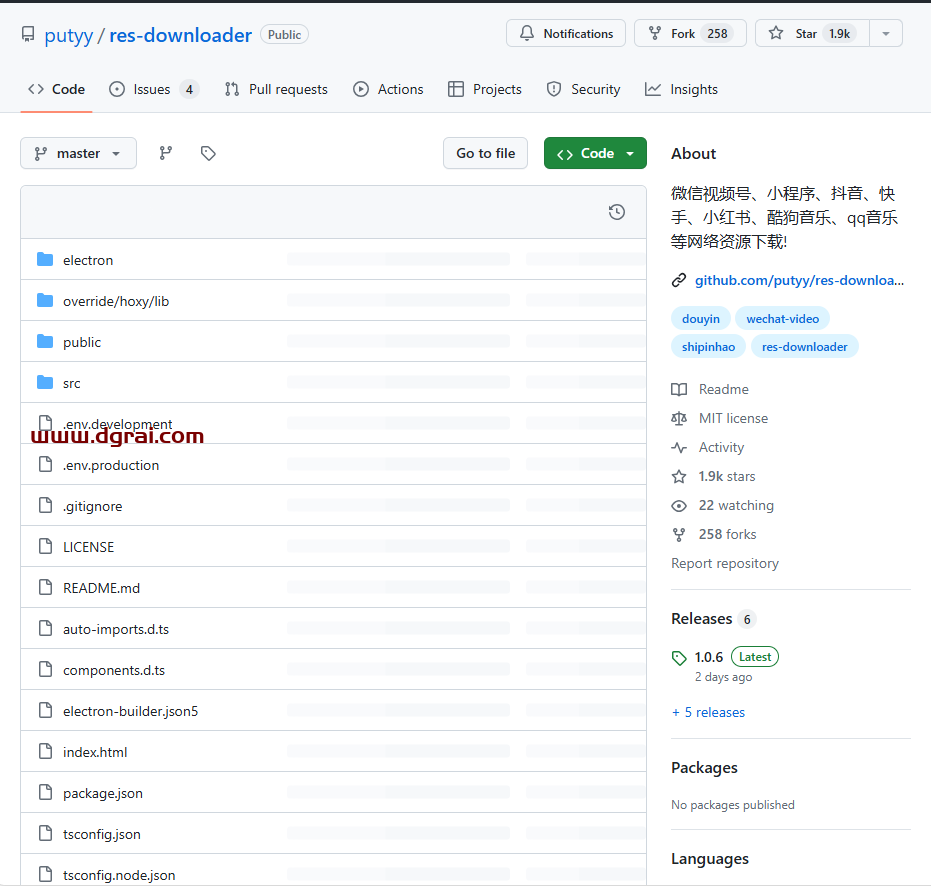Open the Issues tab
Screen dimensions: 931x886
pyautogui.click(x=154, y=89)
